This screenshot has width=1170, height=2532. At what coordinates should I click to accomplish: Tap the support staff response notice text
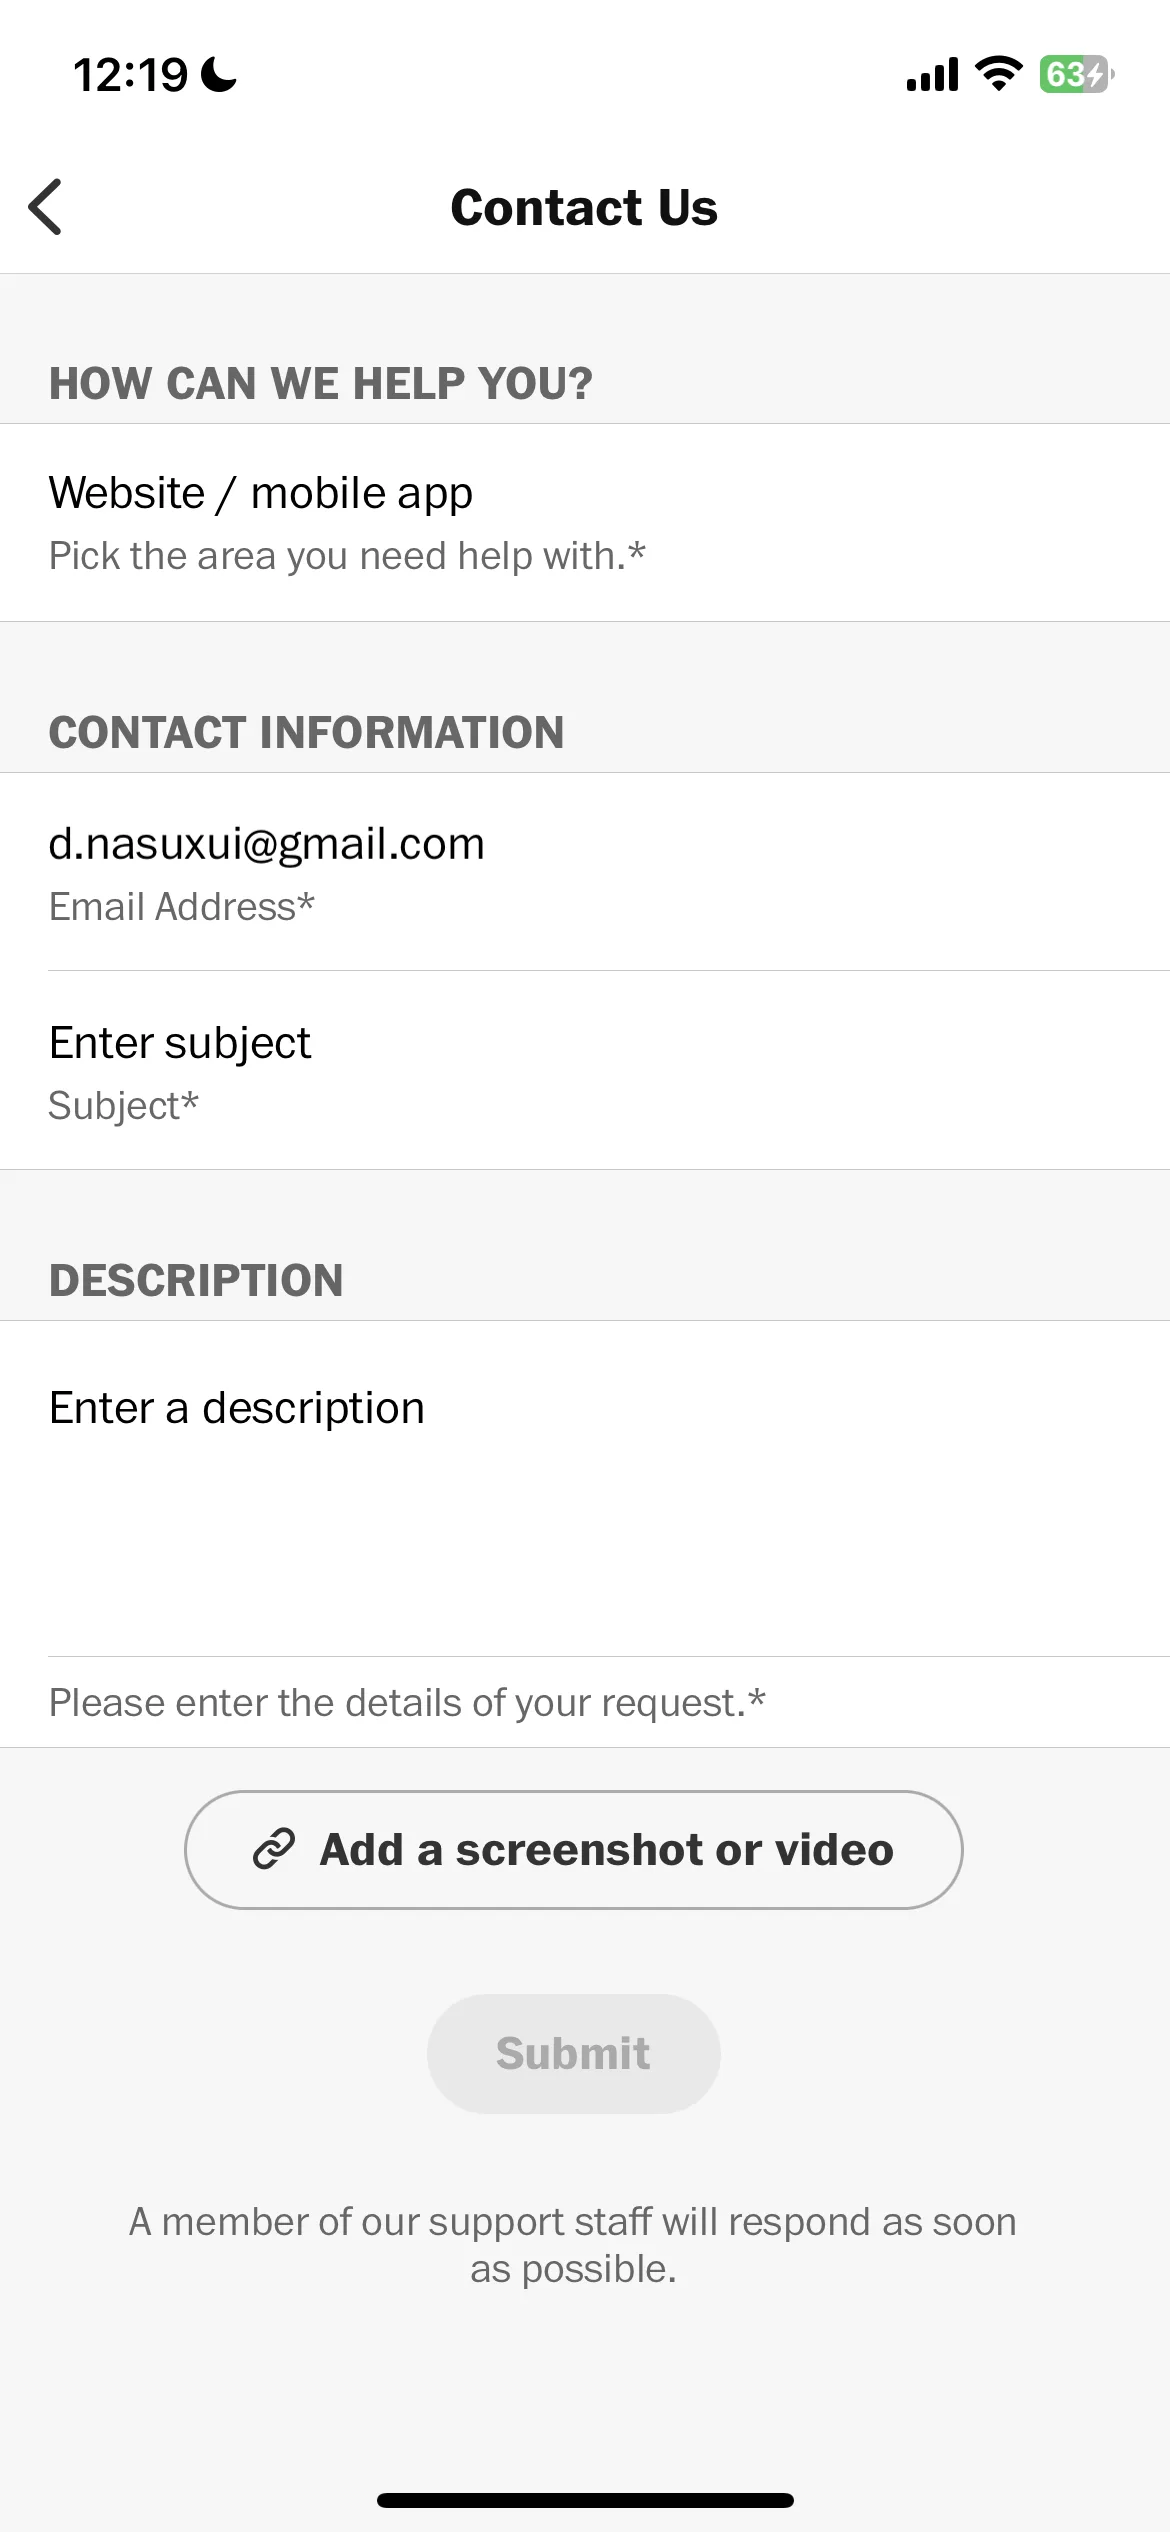pos(573,2245)
